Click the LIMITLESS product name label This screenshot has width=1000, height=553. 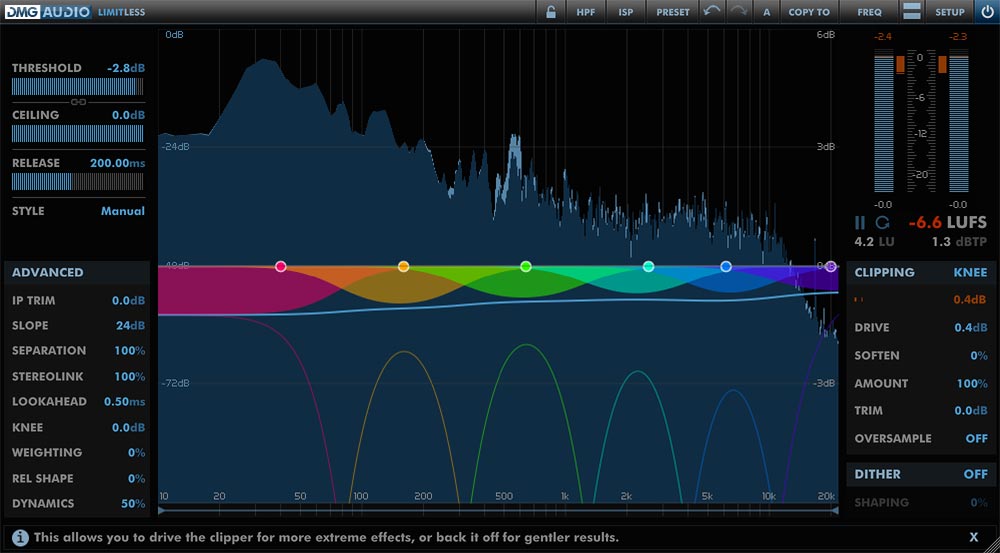(x=121, y=12)
